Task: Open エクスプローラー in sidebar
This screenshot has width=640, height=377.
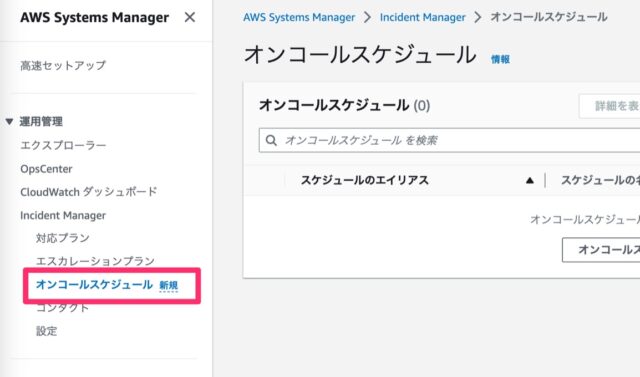Action: pos(63,145)
